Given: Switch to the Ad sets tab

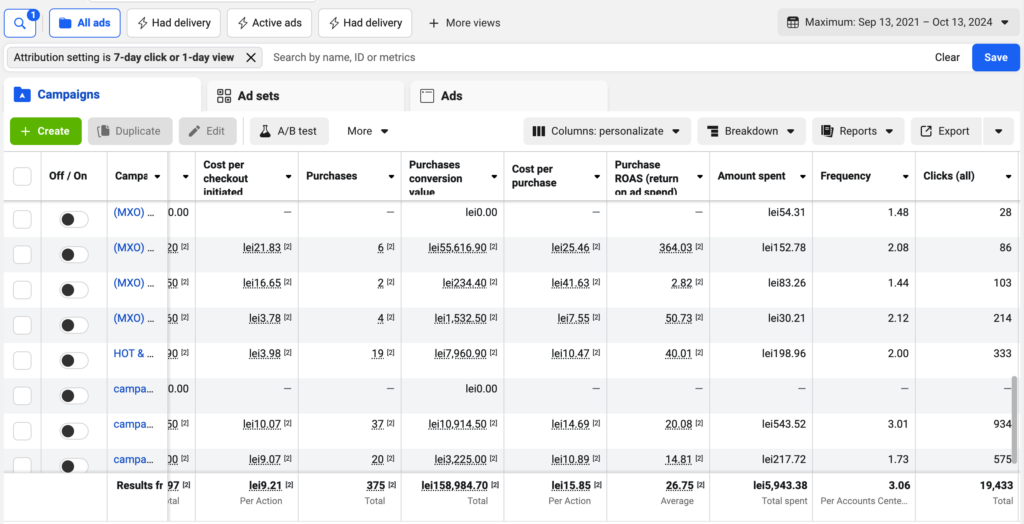Looking at the screenshot, I should coord(306,96).
